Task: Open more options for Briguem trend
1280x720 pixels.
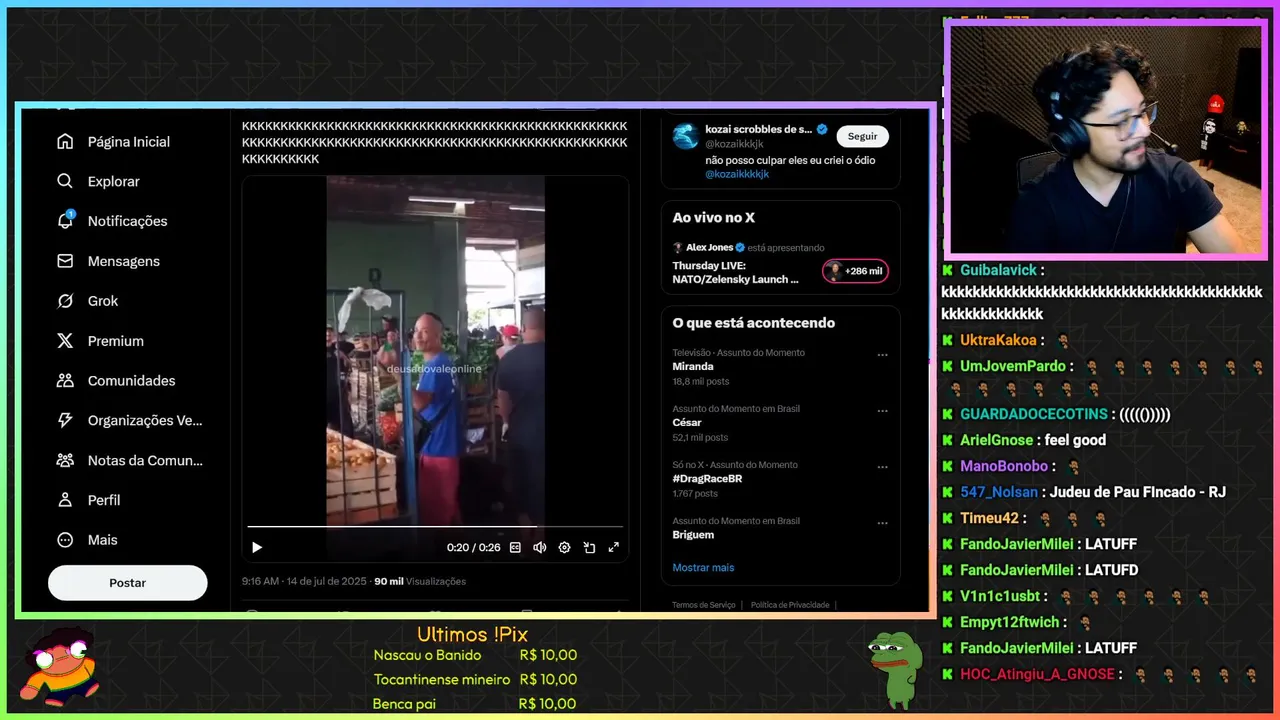Action: coord(882,523)
